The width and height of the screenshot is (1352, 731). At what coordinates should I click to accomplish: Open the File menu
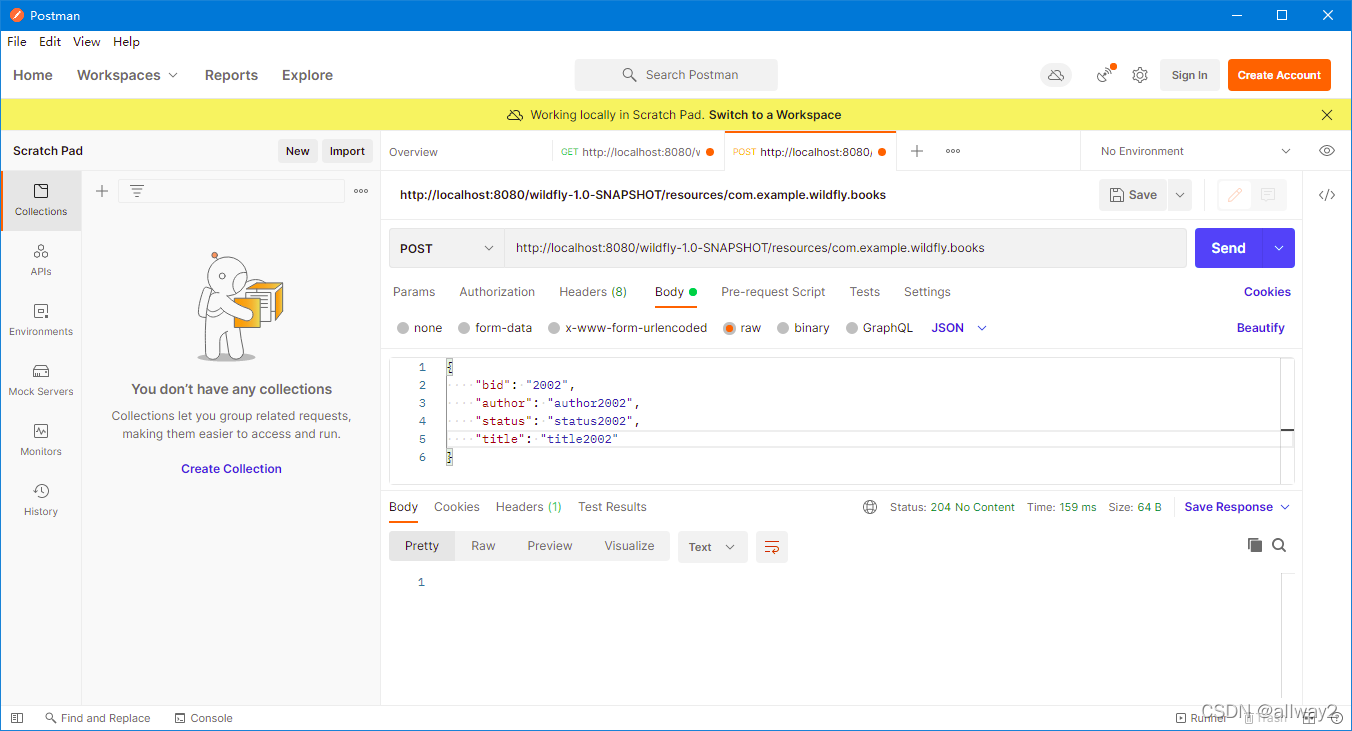click(x=17, y=42)
